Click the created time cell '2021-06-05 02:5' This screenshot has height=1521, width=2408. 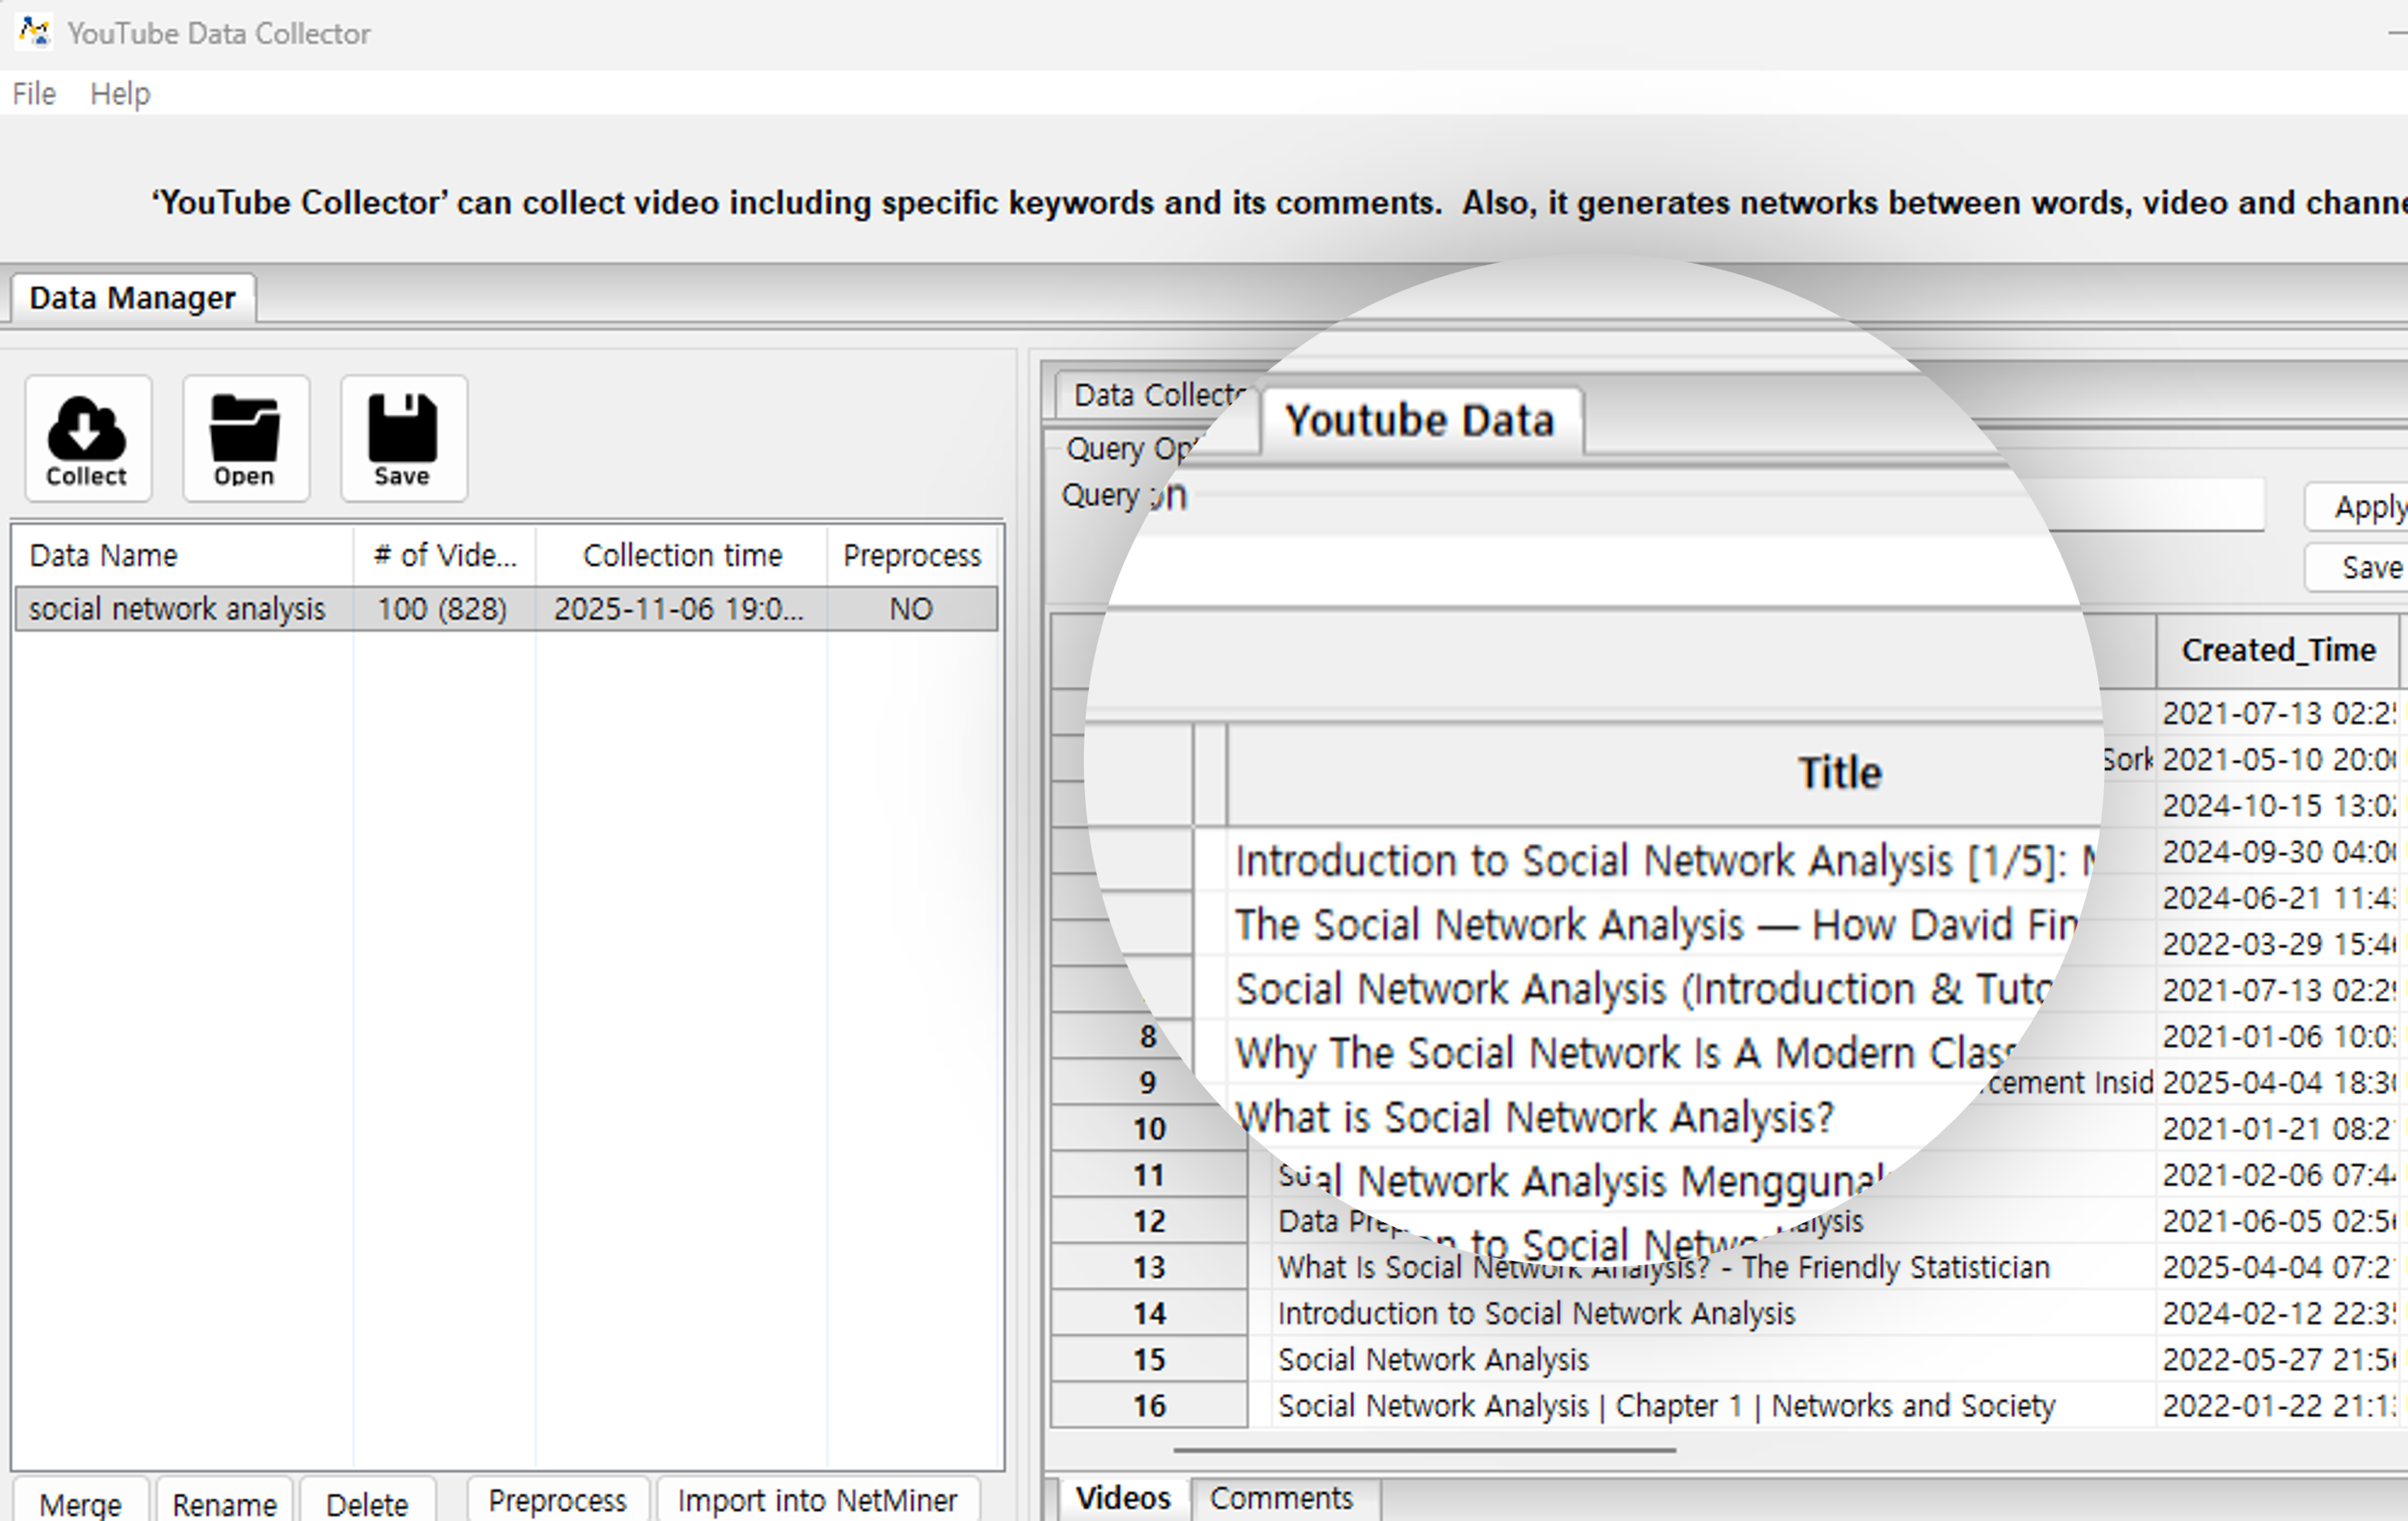2278,1221
